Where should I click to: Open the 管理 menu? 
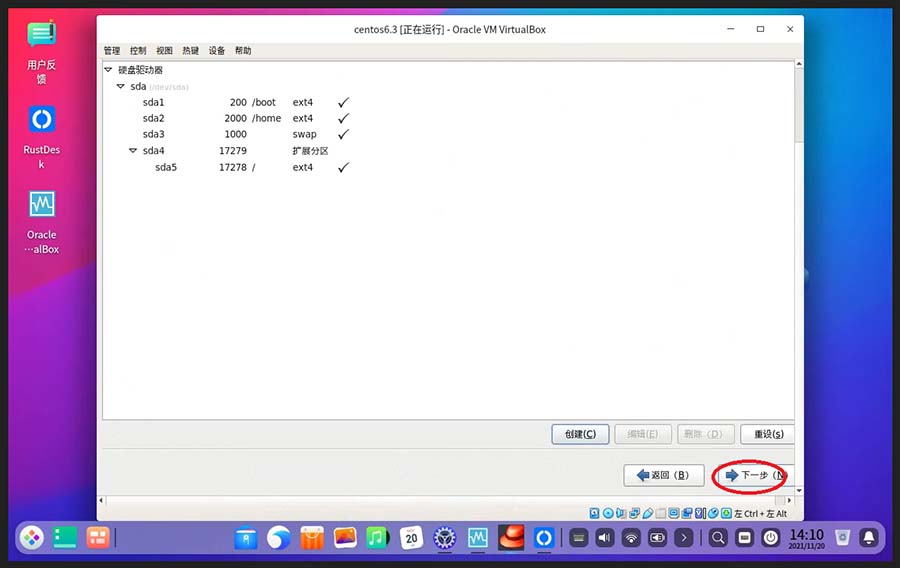coord(112,50)
